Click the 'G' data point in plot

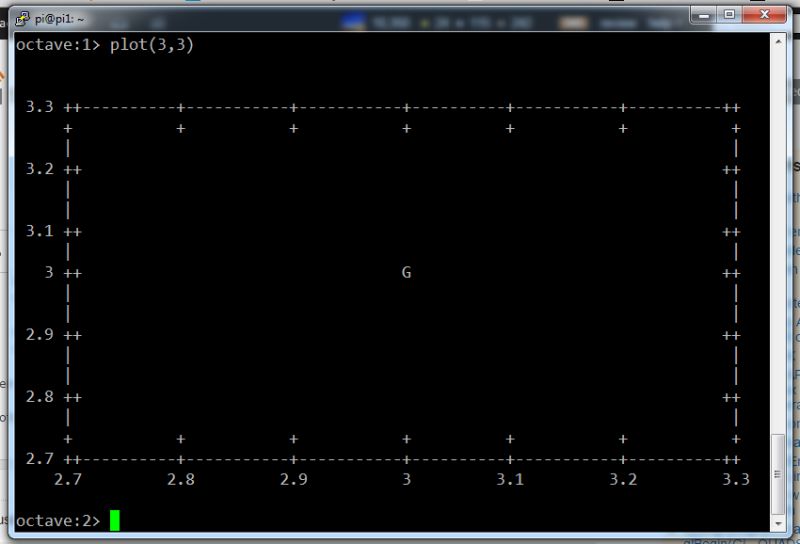pyautogui.click(x=406, y=273)
